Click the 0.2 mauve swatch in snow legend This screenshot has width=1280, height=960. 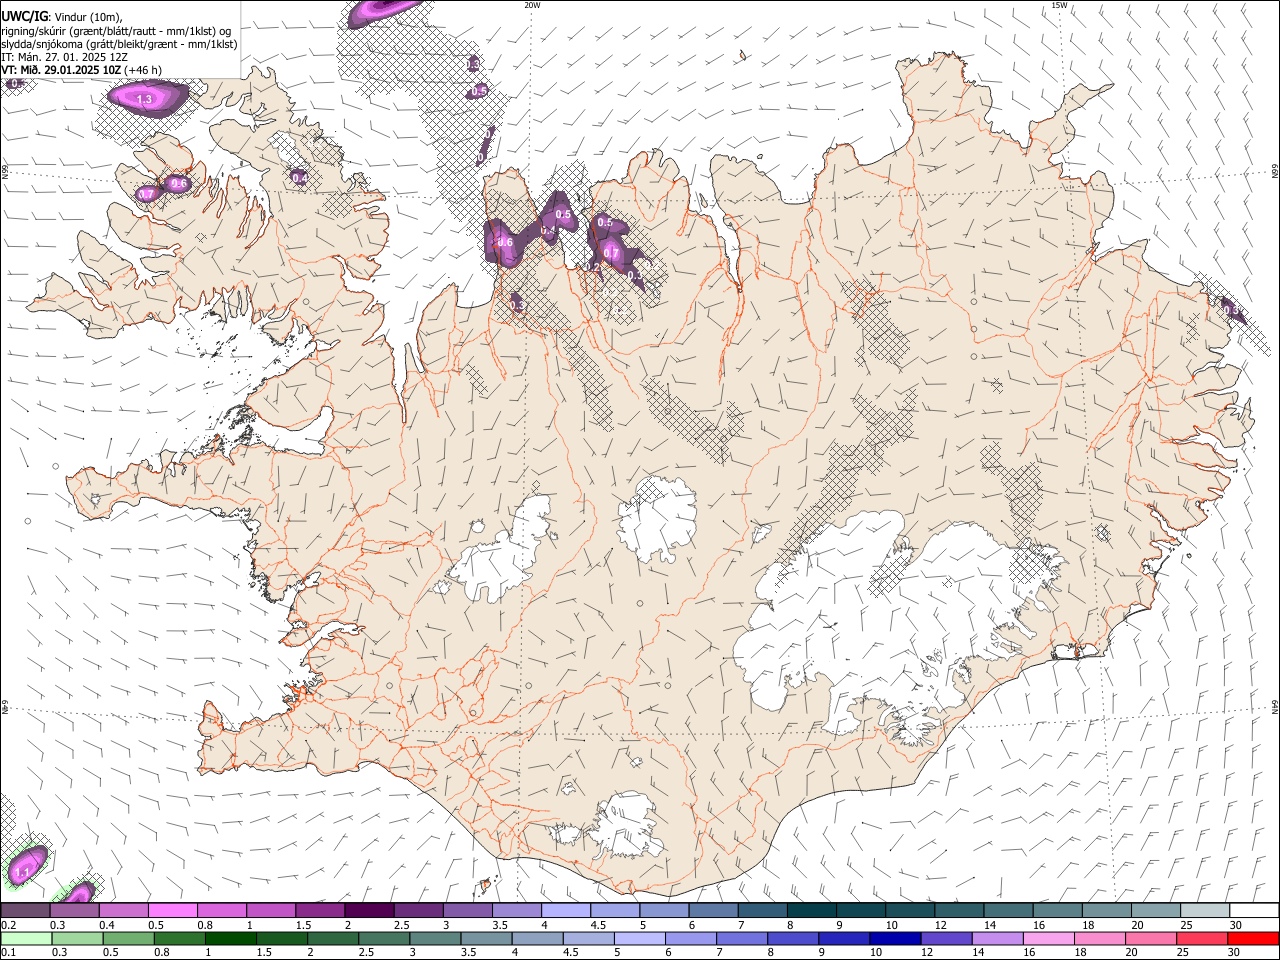[x=25, y=911]
